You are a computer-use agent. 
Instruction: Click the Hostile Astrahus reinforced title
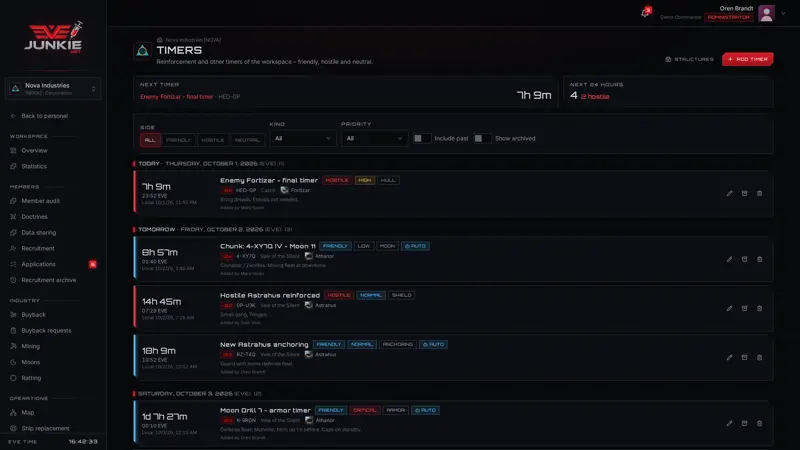(x=270, y=295)
